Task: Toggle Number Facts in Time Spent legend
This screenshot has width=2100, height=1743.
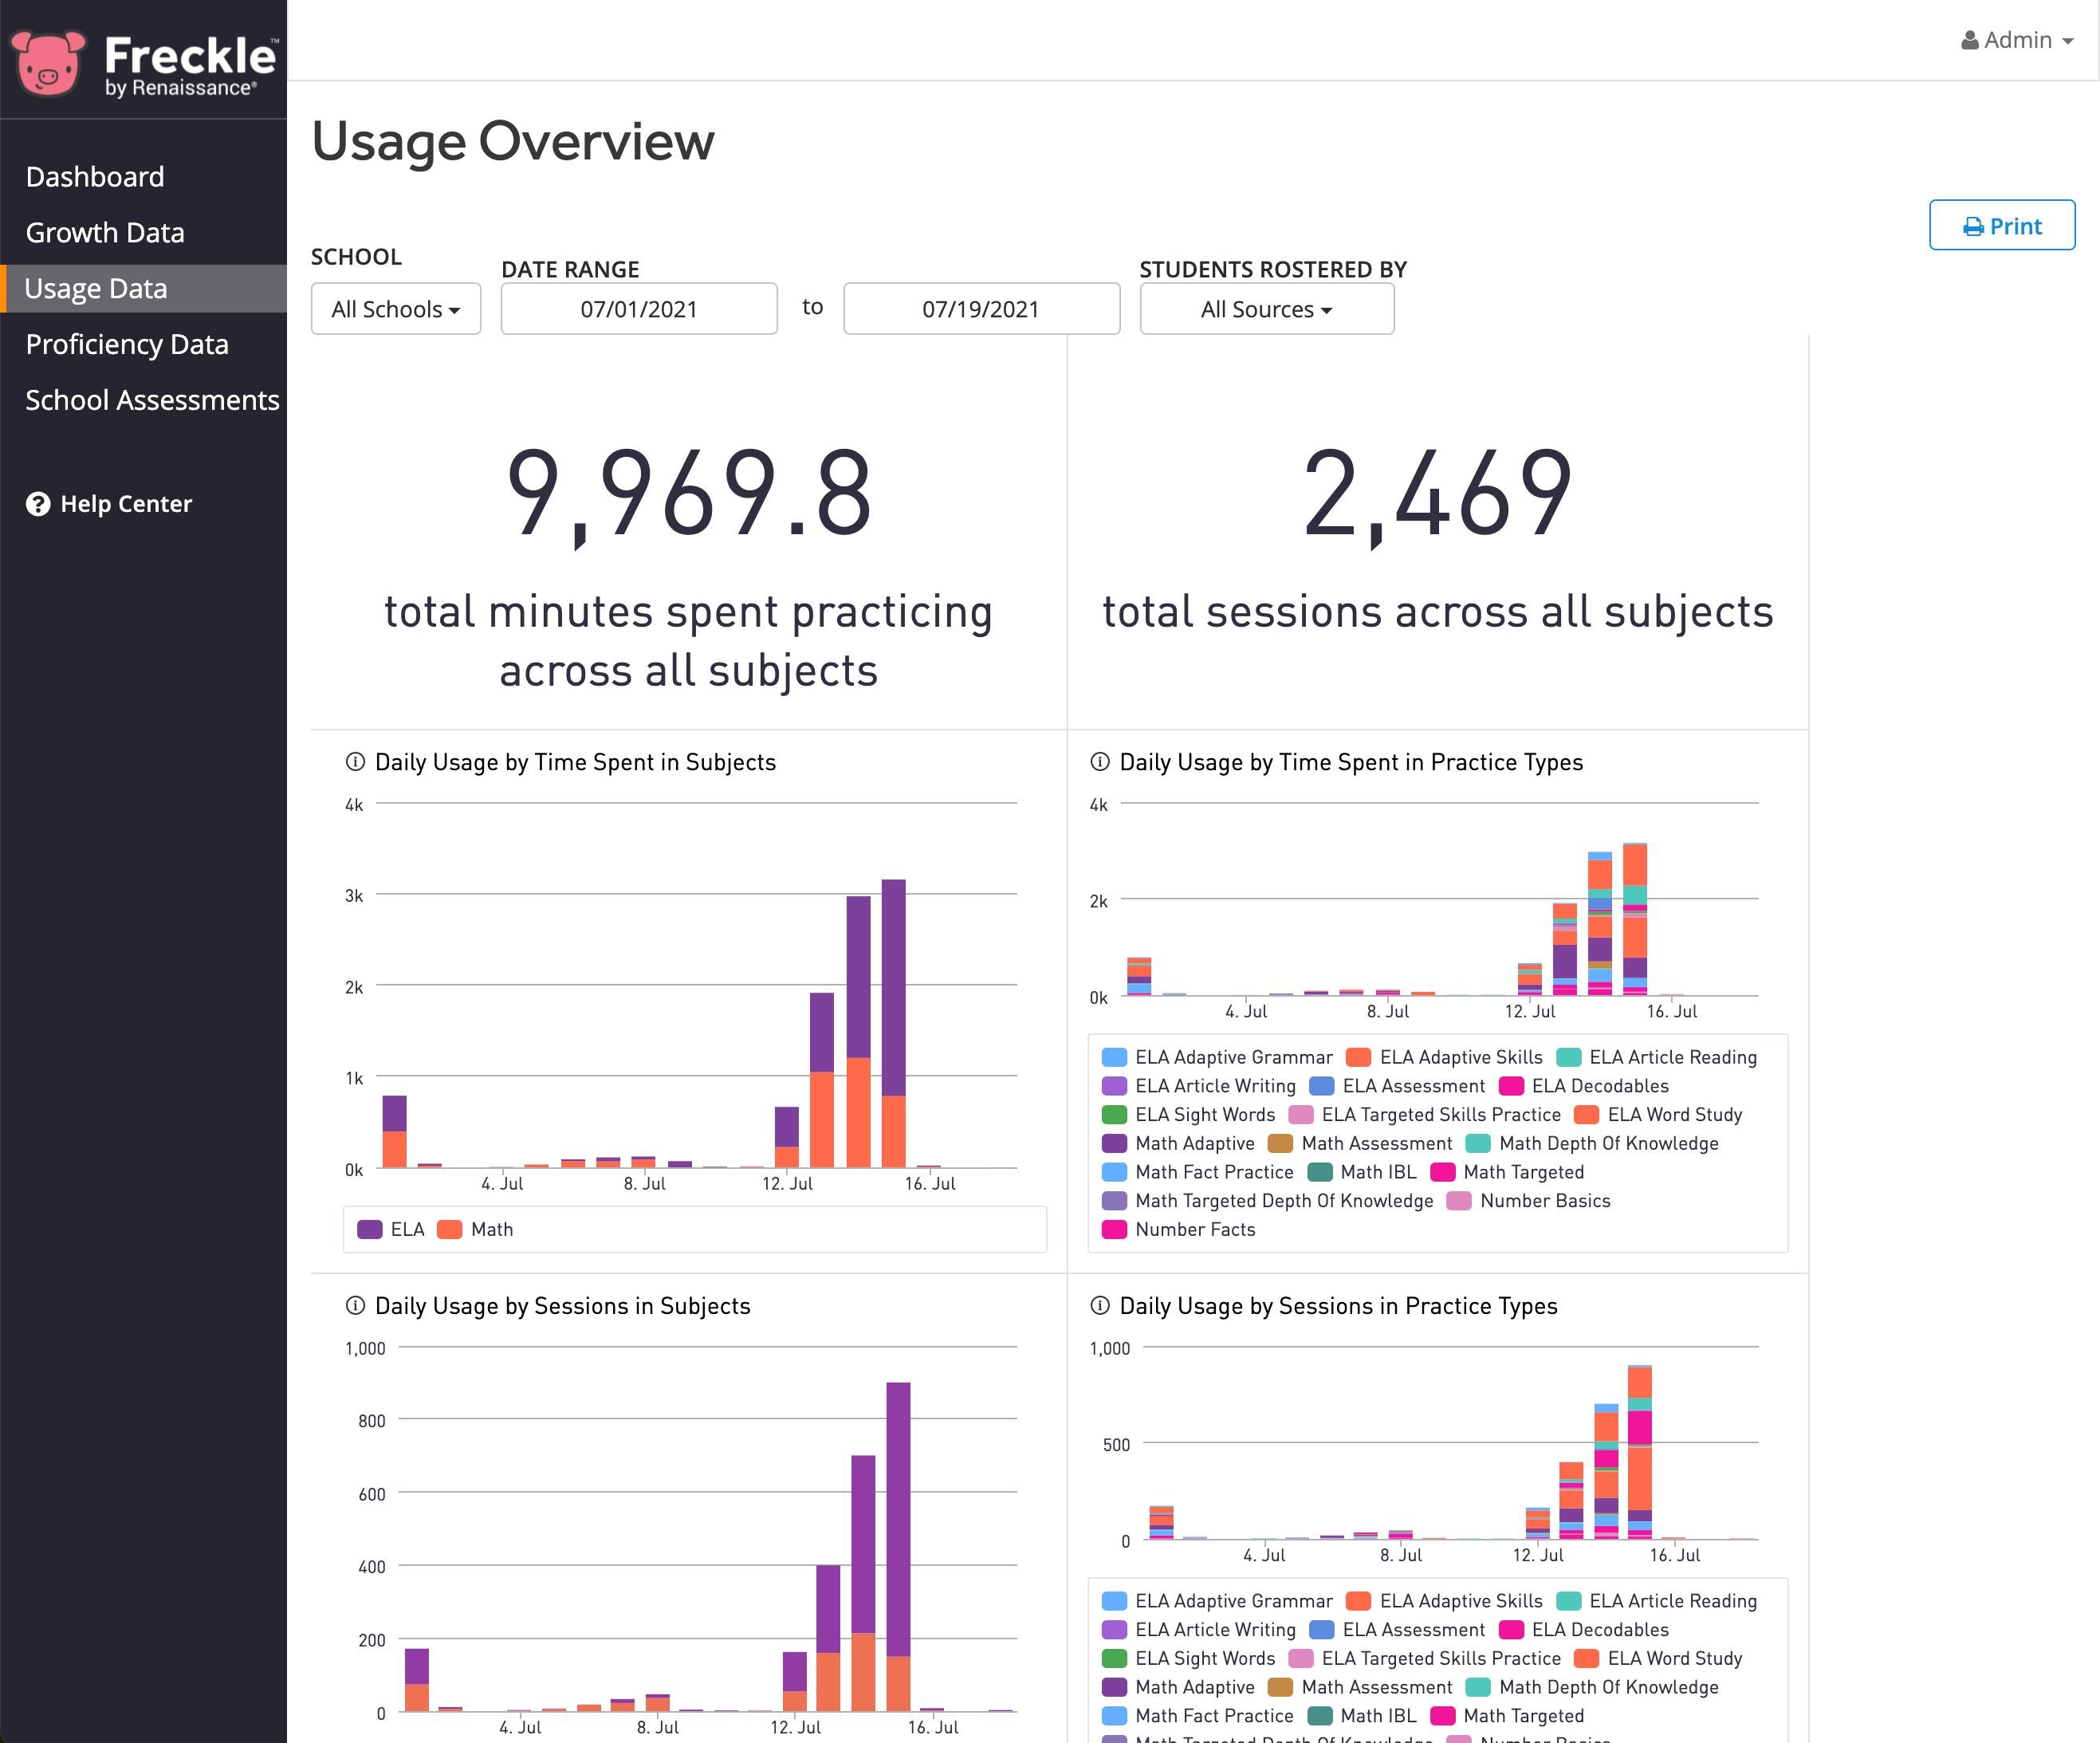Action: (1179, 1229)
